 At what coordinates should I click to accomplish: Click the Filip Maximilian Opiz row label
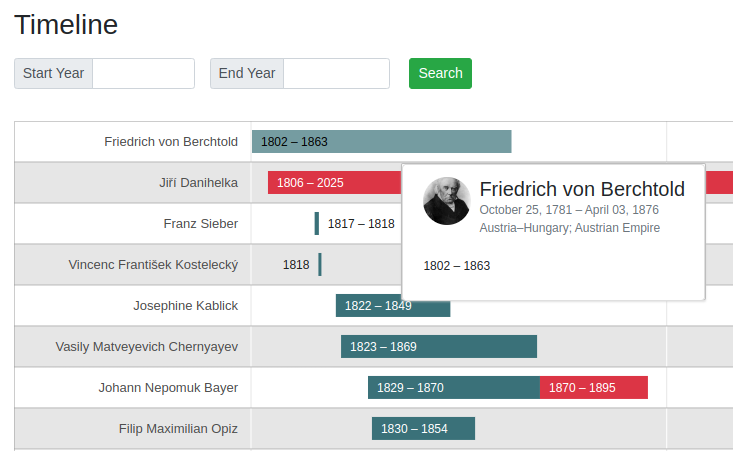(x=178, y=429)
